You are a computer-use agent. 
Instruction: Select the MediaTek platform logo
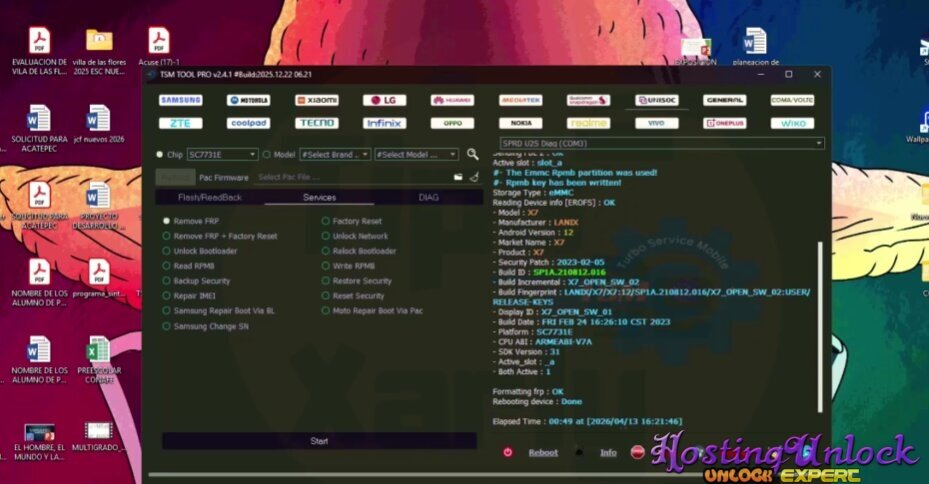(x=521, y=100)
